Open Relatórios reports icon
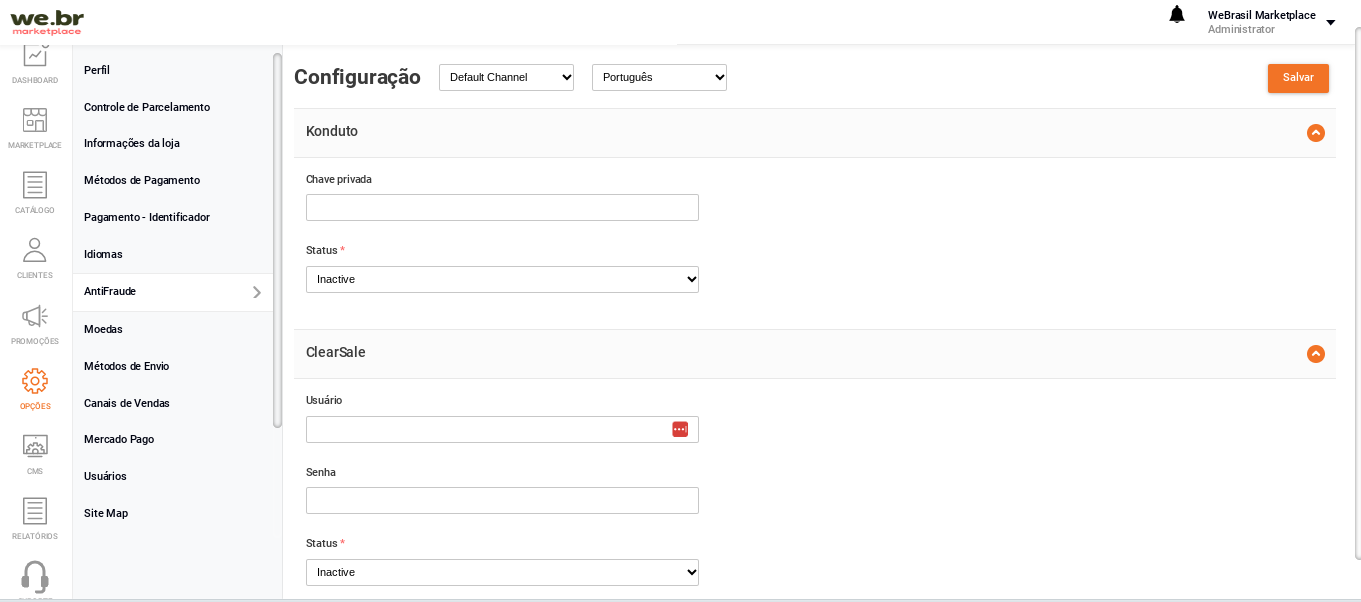The height and width of the screenshot is (602, 1361). (35, 512)
